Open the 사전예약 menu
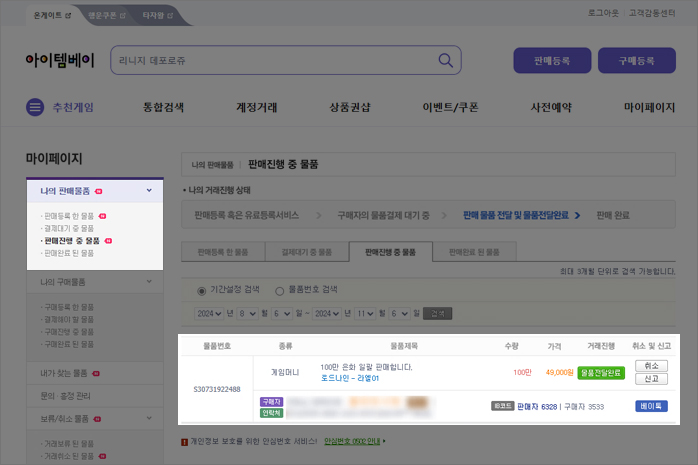The image size is (698, 465). pos(551,107)
